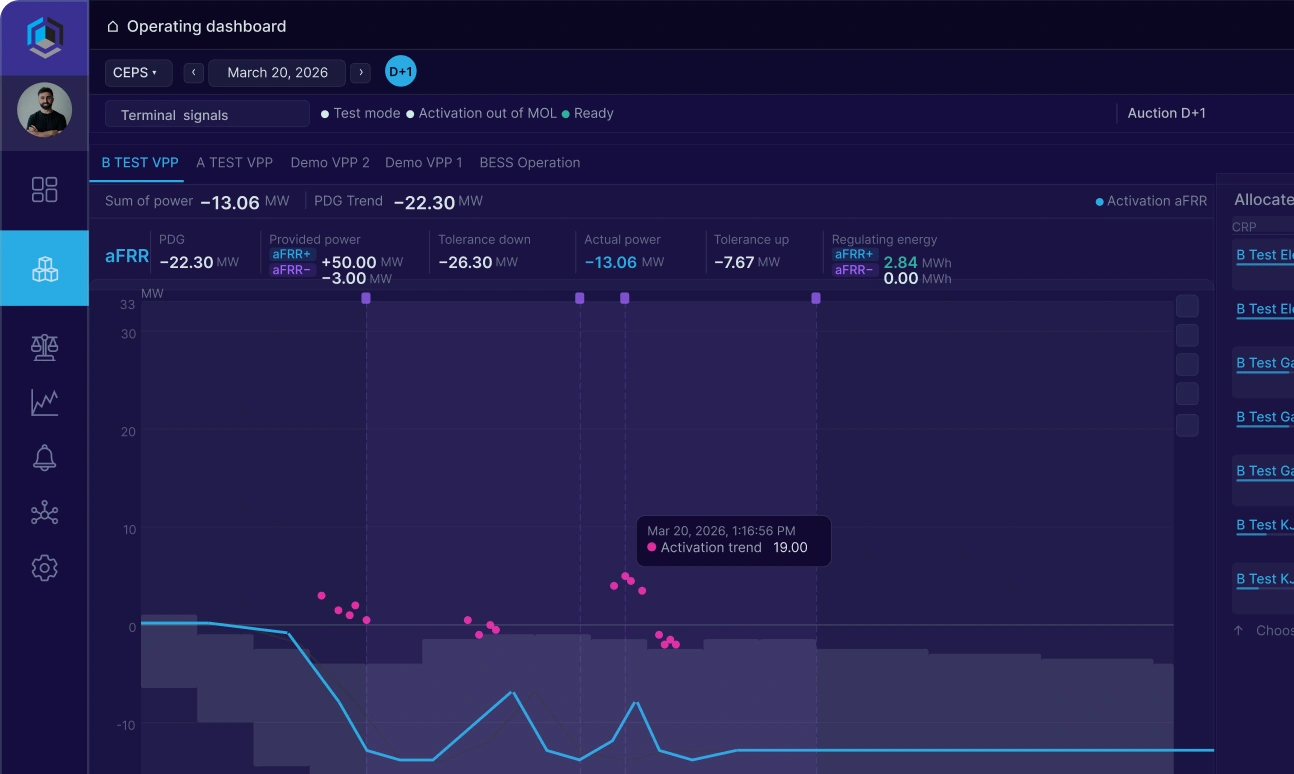Image resolution: width=1294 pixels, height=774 pixels.
Task: Click the Sum of power label
Action: [149, 201]
